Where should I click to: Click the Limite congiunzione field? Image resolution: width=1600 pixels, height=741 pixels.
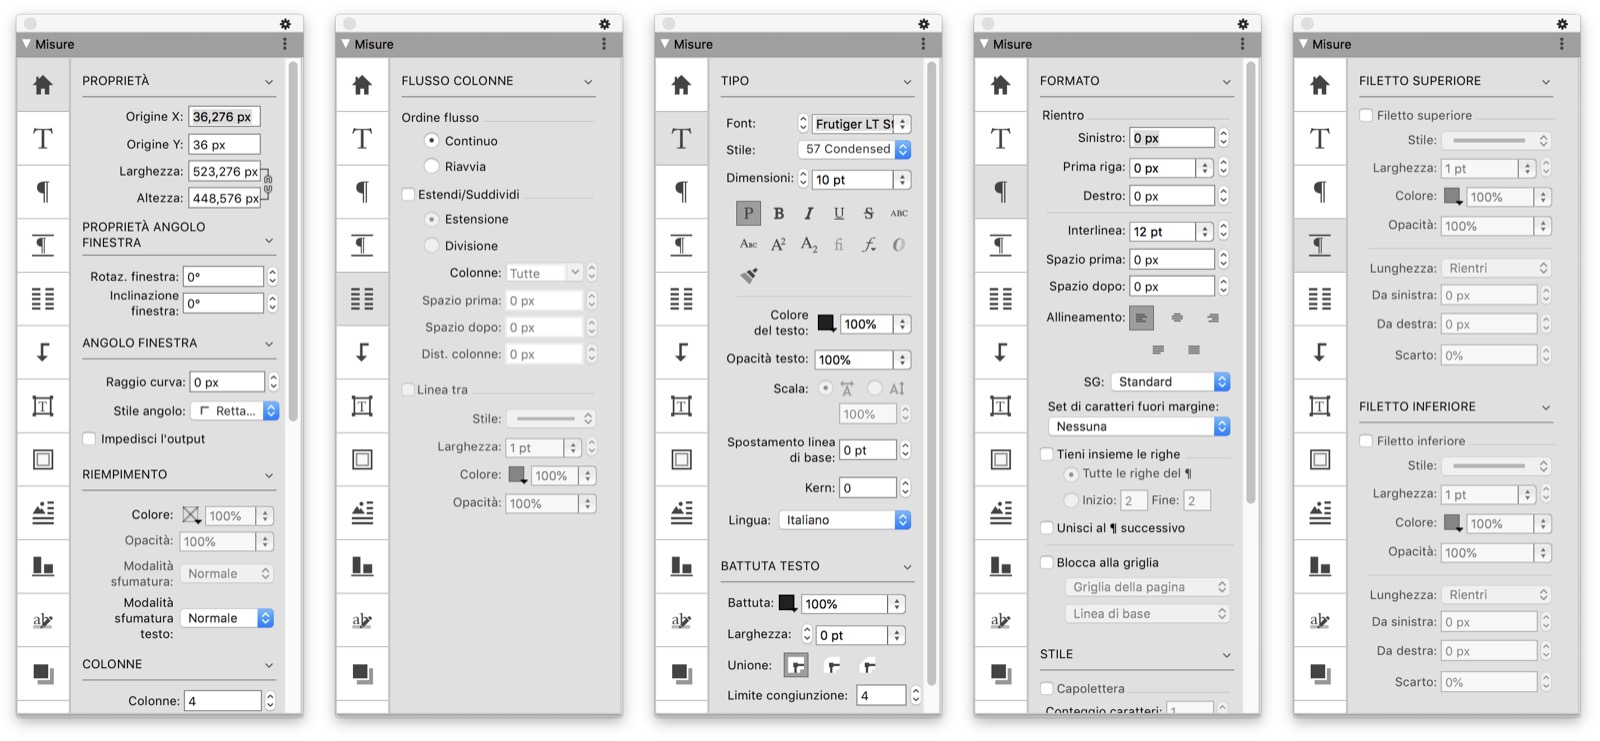tap(881, 695)
